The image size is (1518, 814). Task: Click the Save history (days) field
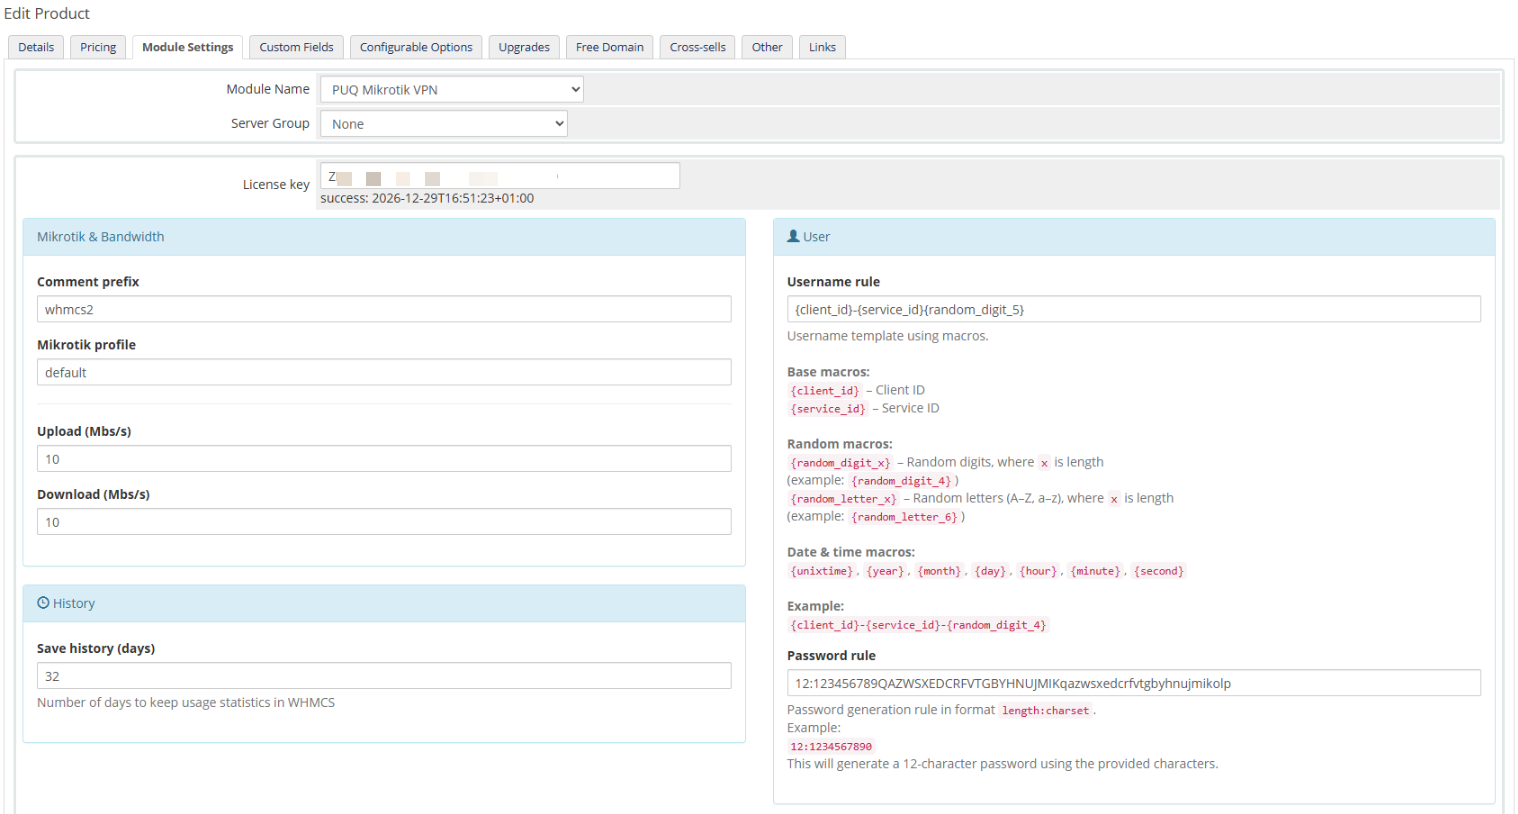(384, 675)
